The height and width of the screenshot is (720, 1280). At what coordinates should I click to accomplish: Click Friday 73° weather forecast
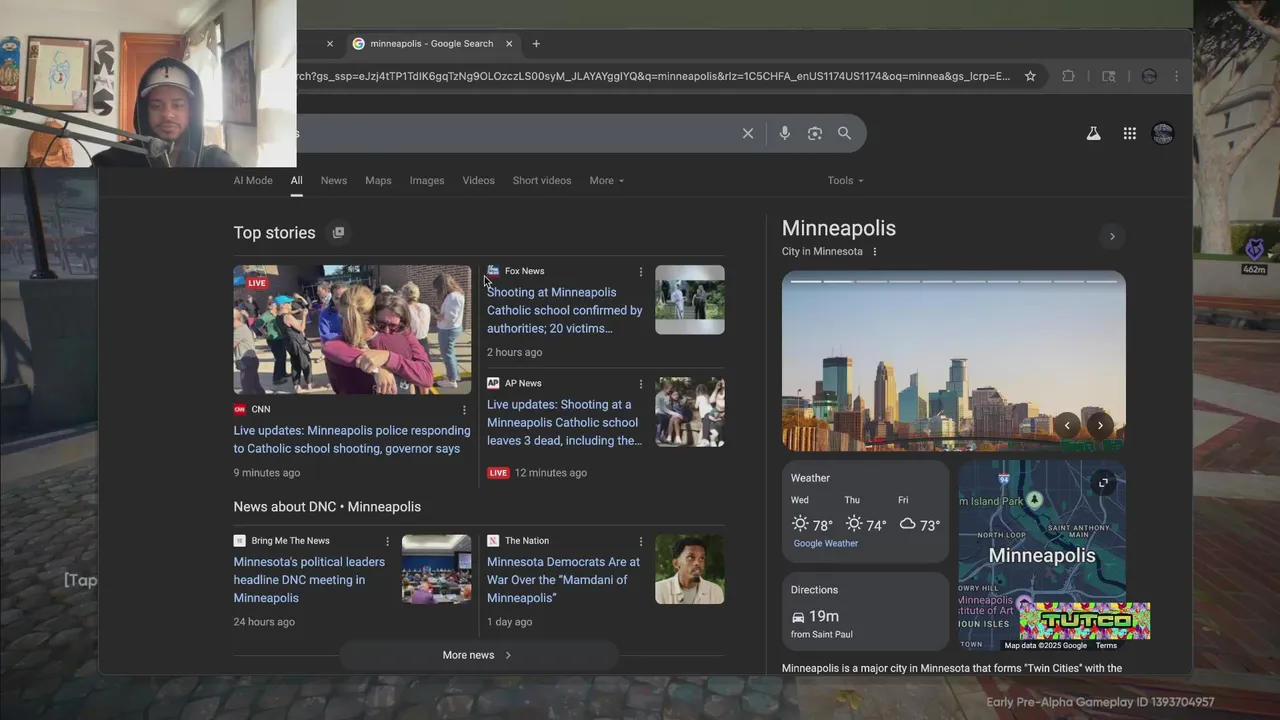coord(919,517)
